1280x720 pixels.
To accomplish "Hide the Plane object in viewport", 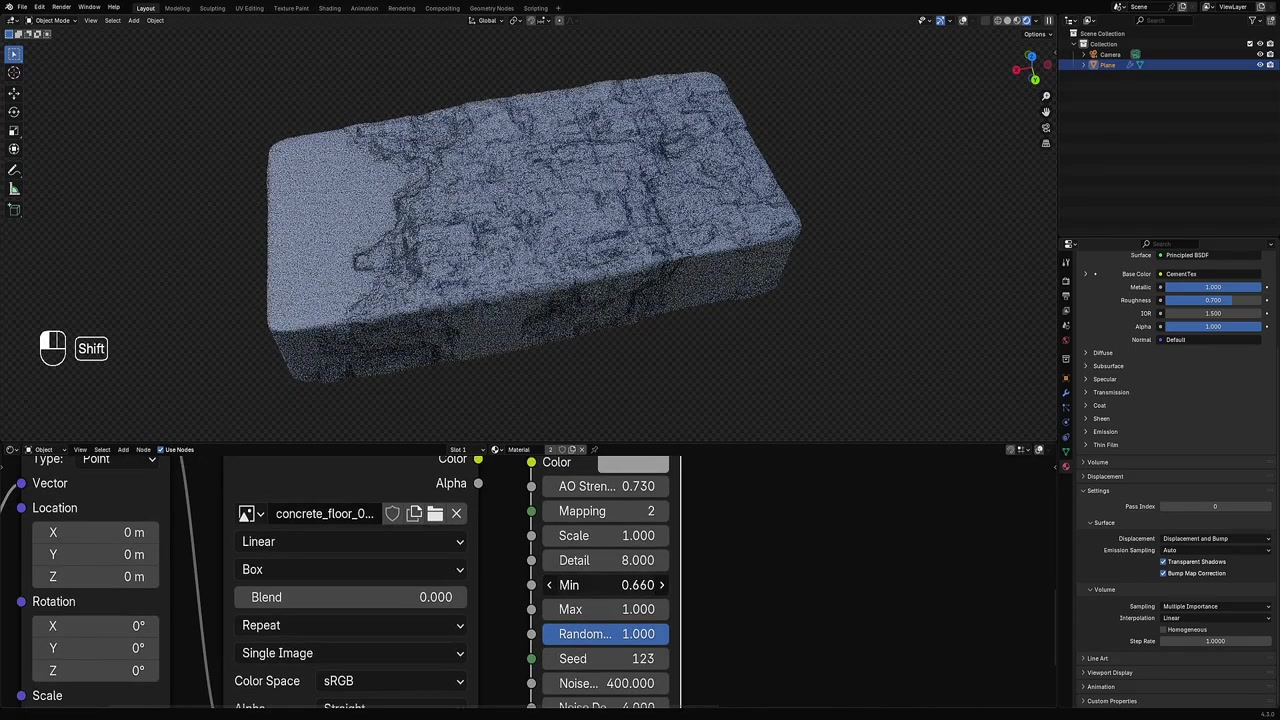I will [1259, 65].
